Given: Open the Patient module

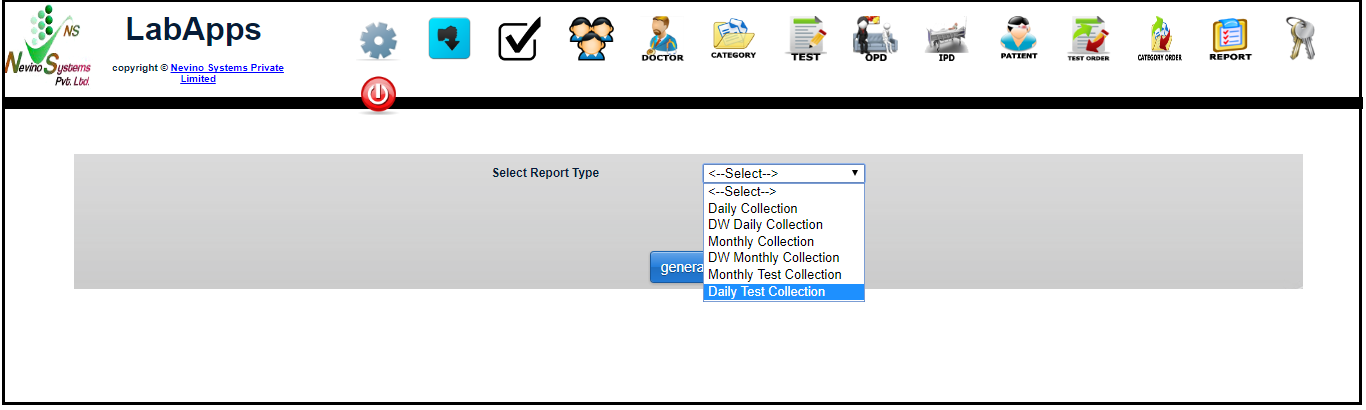Looking at the screenshot, I should [1018, 40].
